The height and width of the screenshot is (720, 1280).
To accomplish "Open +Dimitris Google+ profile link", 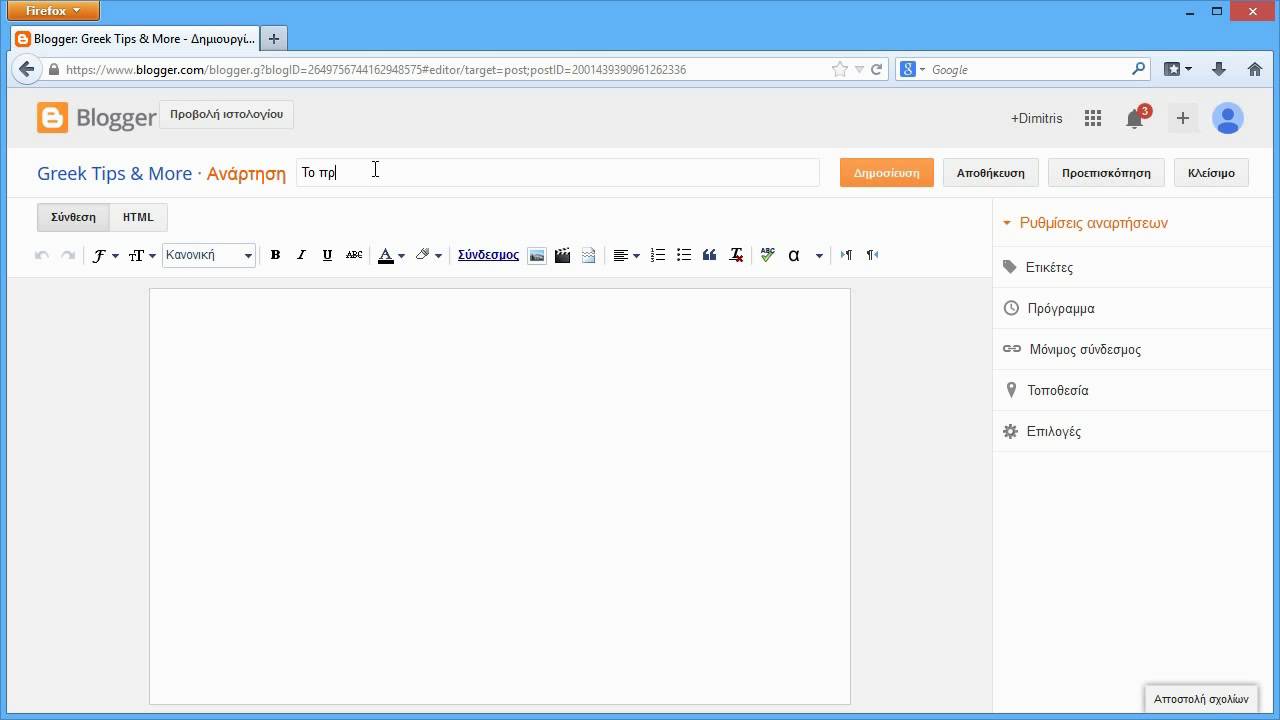I will tap(1036, 118).
